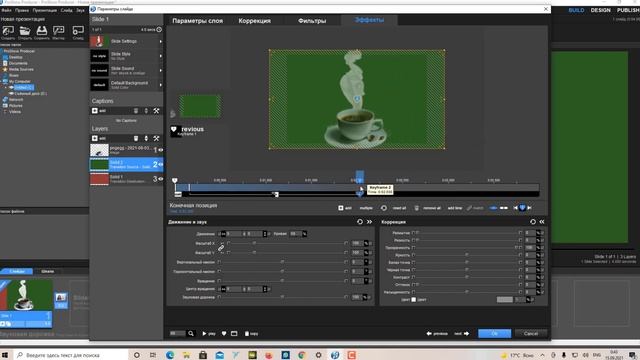Open the Презентация menu
640x360 pixels.
[x=44, y=10]
